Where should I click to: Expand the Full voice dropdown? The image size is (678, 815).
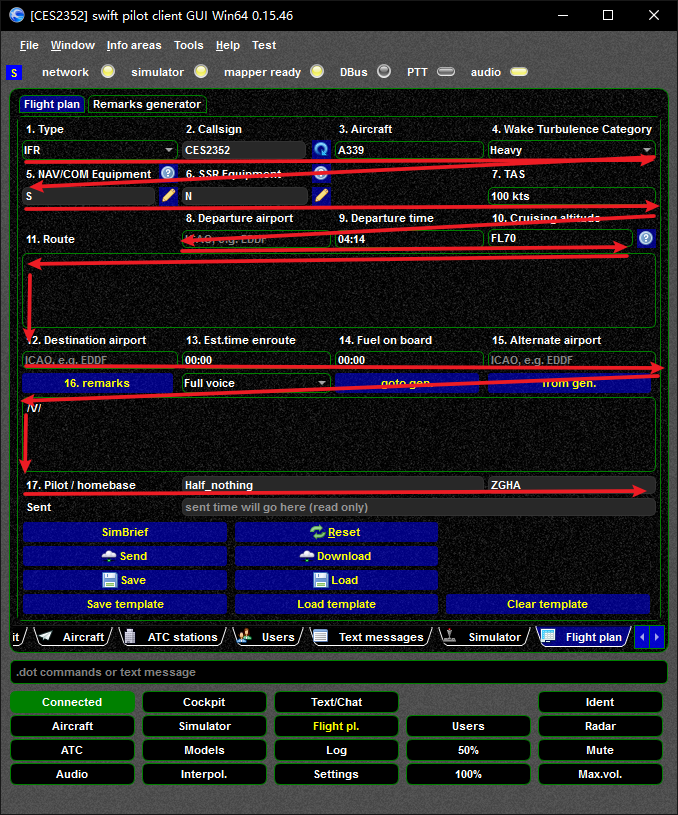321,382
